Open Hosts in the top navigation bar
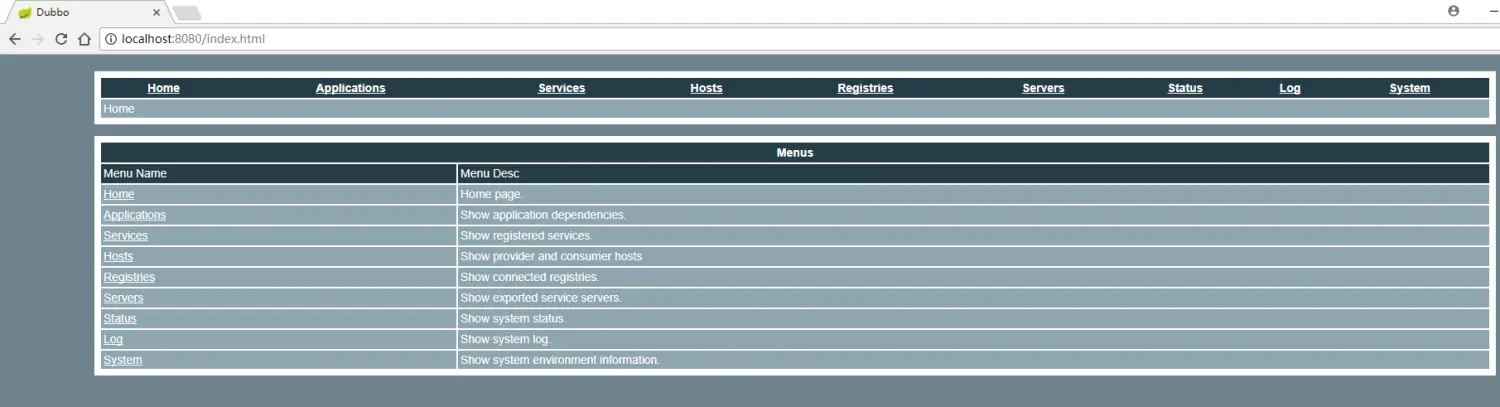 706,88
